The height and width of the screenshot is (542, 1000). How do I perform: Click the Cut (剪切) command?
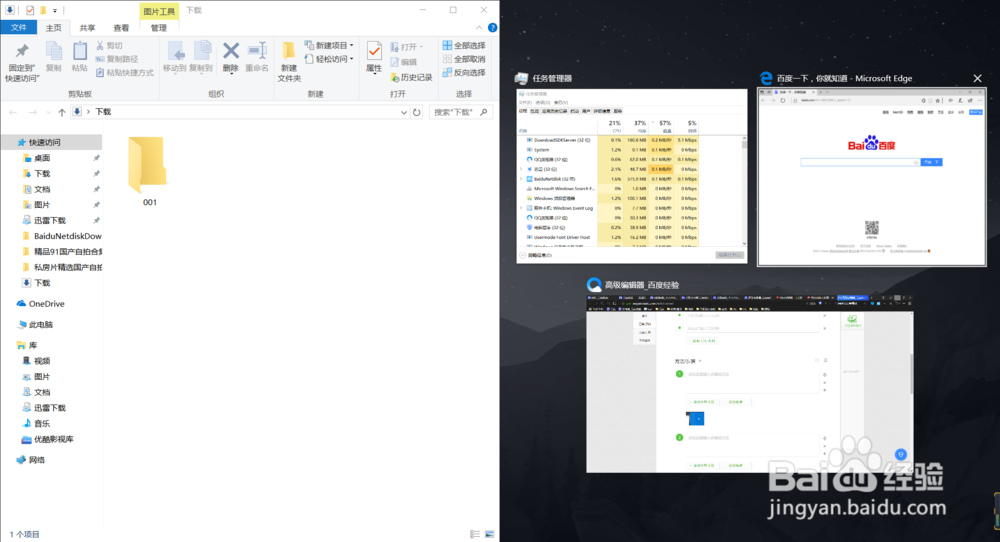[109, 46]
